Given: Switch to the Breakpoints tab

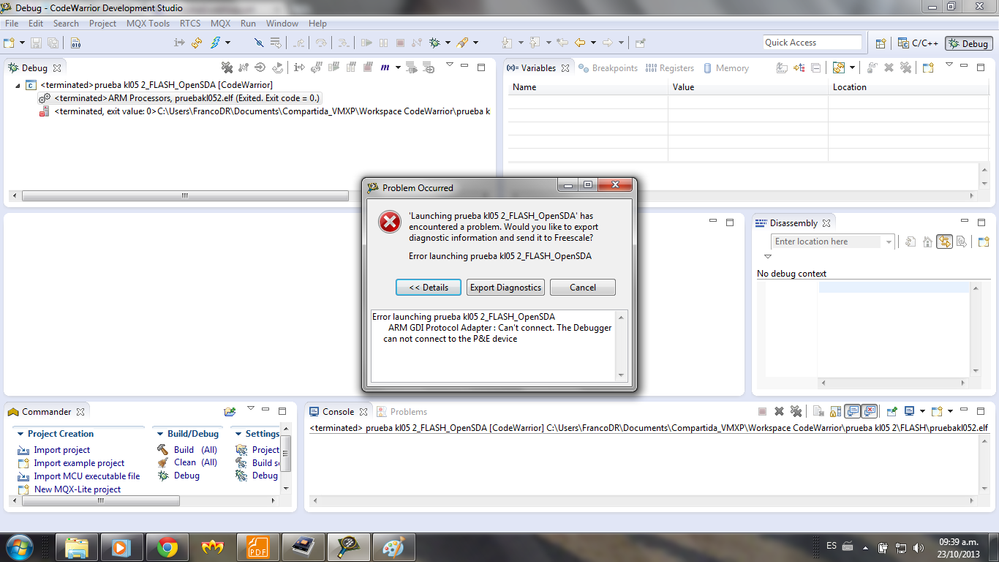Looking at the screenshot, I should 608,68.
